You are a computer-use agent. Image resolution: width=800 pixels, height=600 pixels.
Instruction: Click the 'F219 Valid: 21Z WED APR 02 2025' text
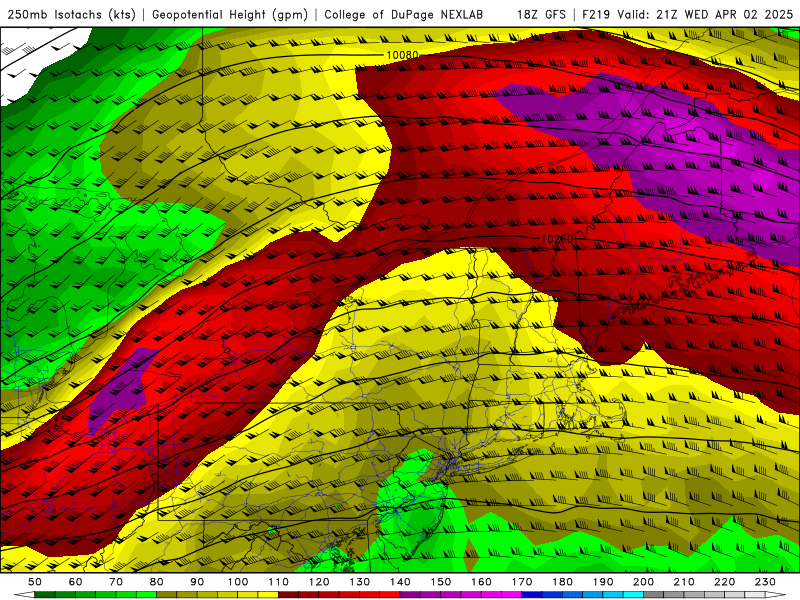pos(688,14)
